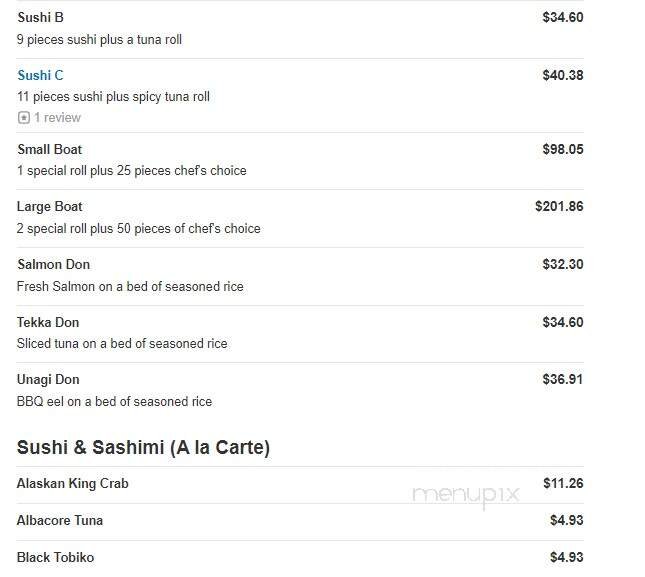Click the Sushi B description text

point(99,40)
